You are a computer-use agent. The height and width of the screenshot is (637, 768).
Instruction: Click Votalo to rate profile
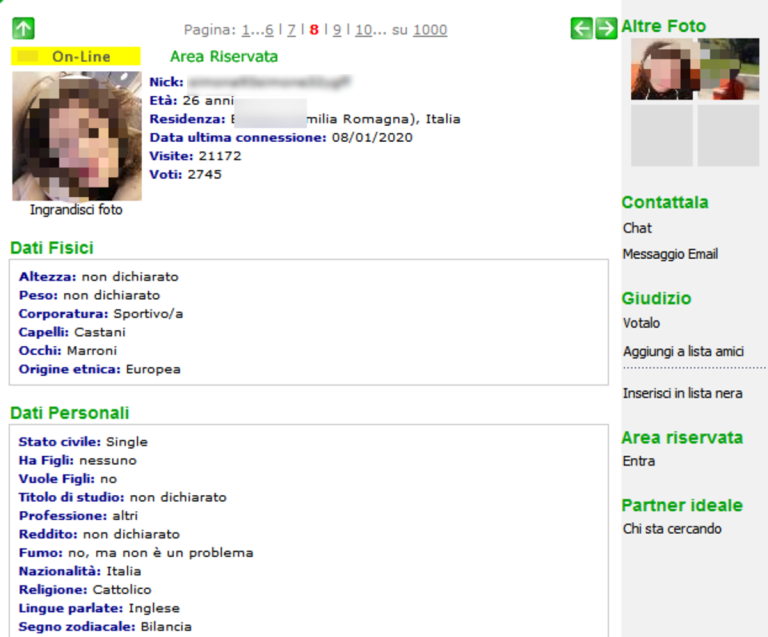tap(641, 323)
